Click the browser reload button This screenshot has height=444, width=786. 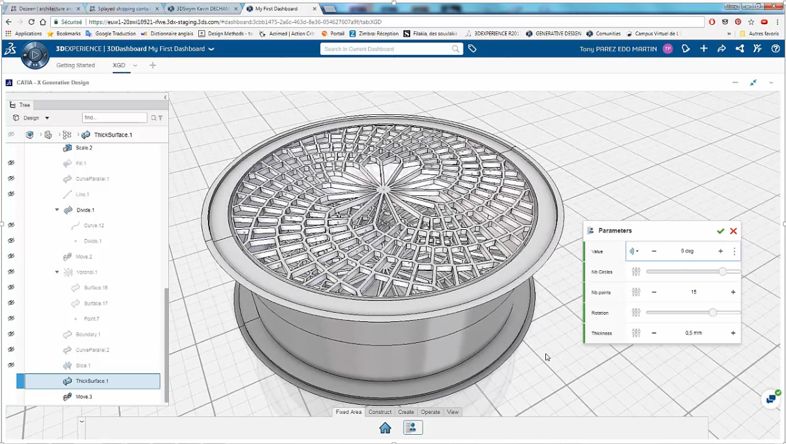[32, 22]
